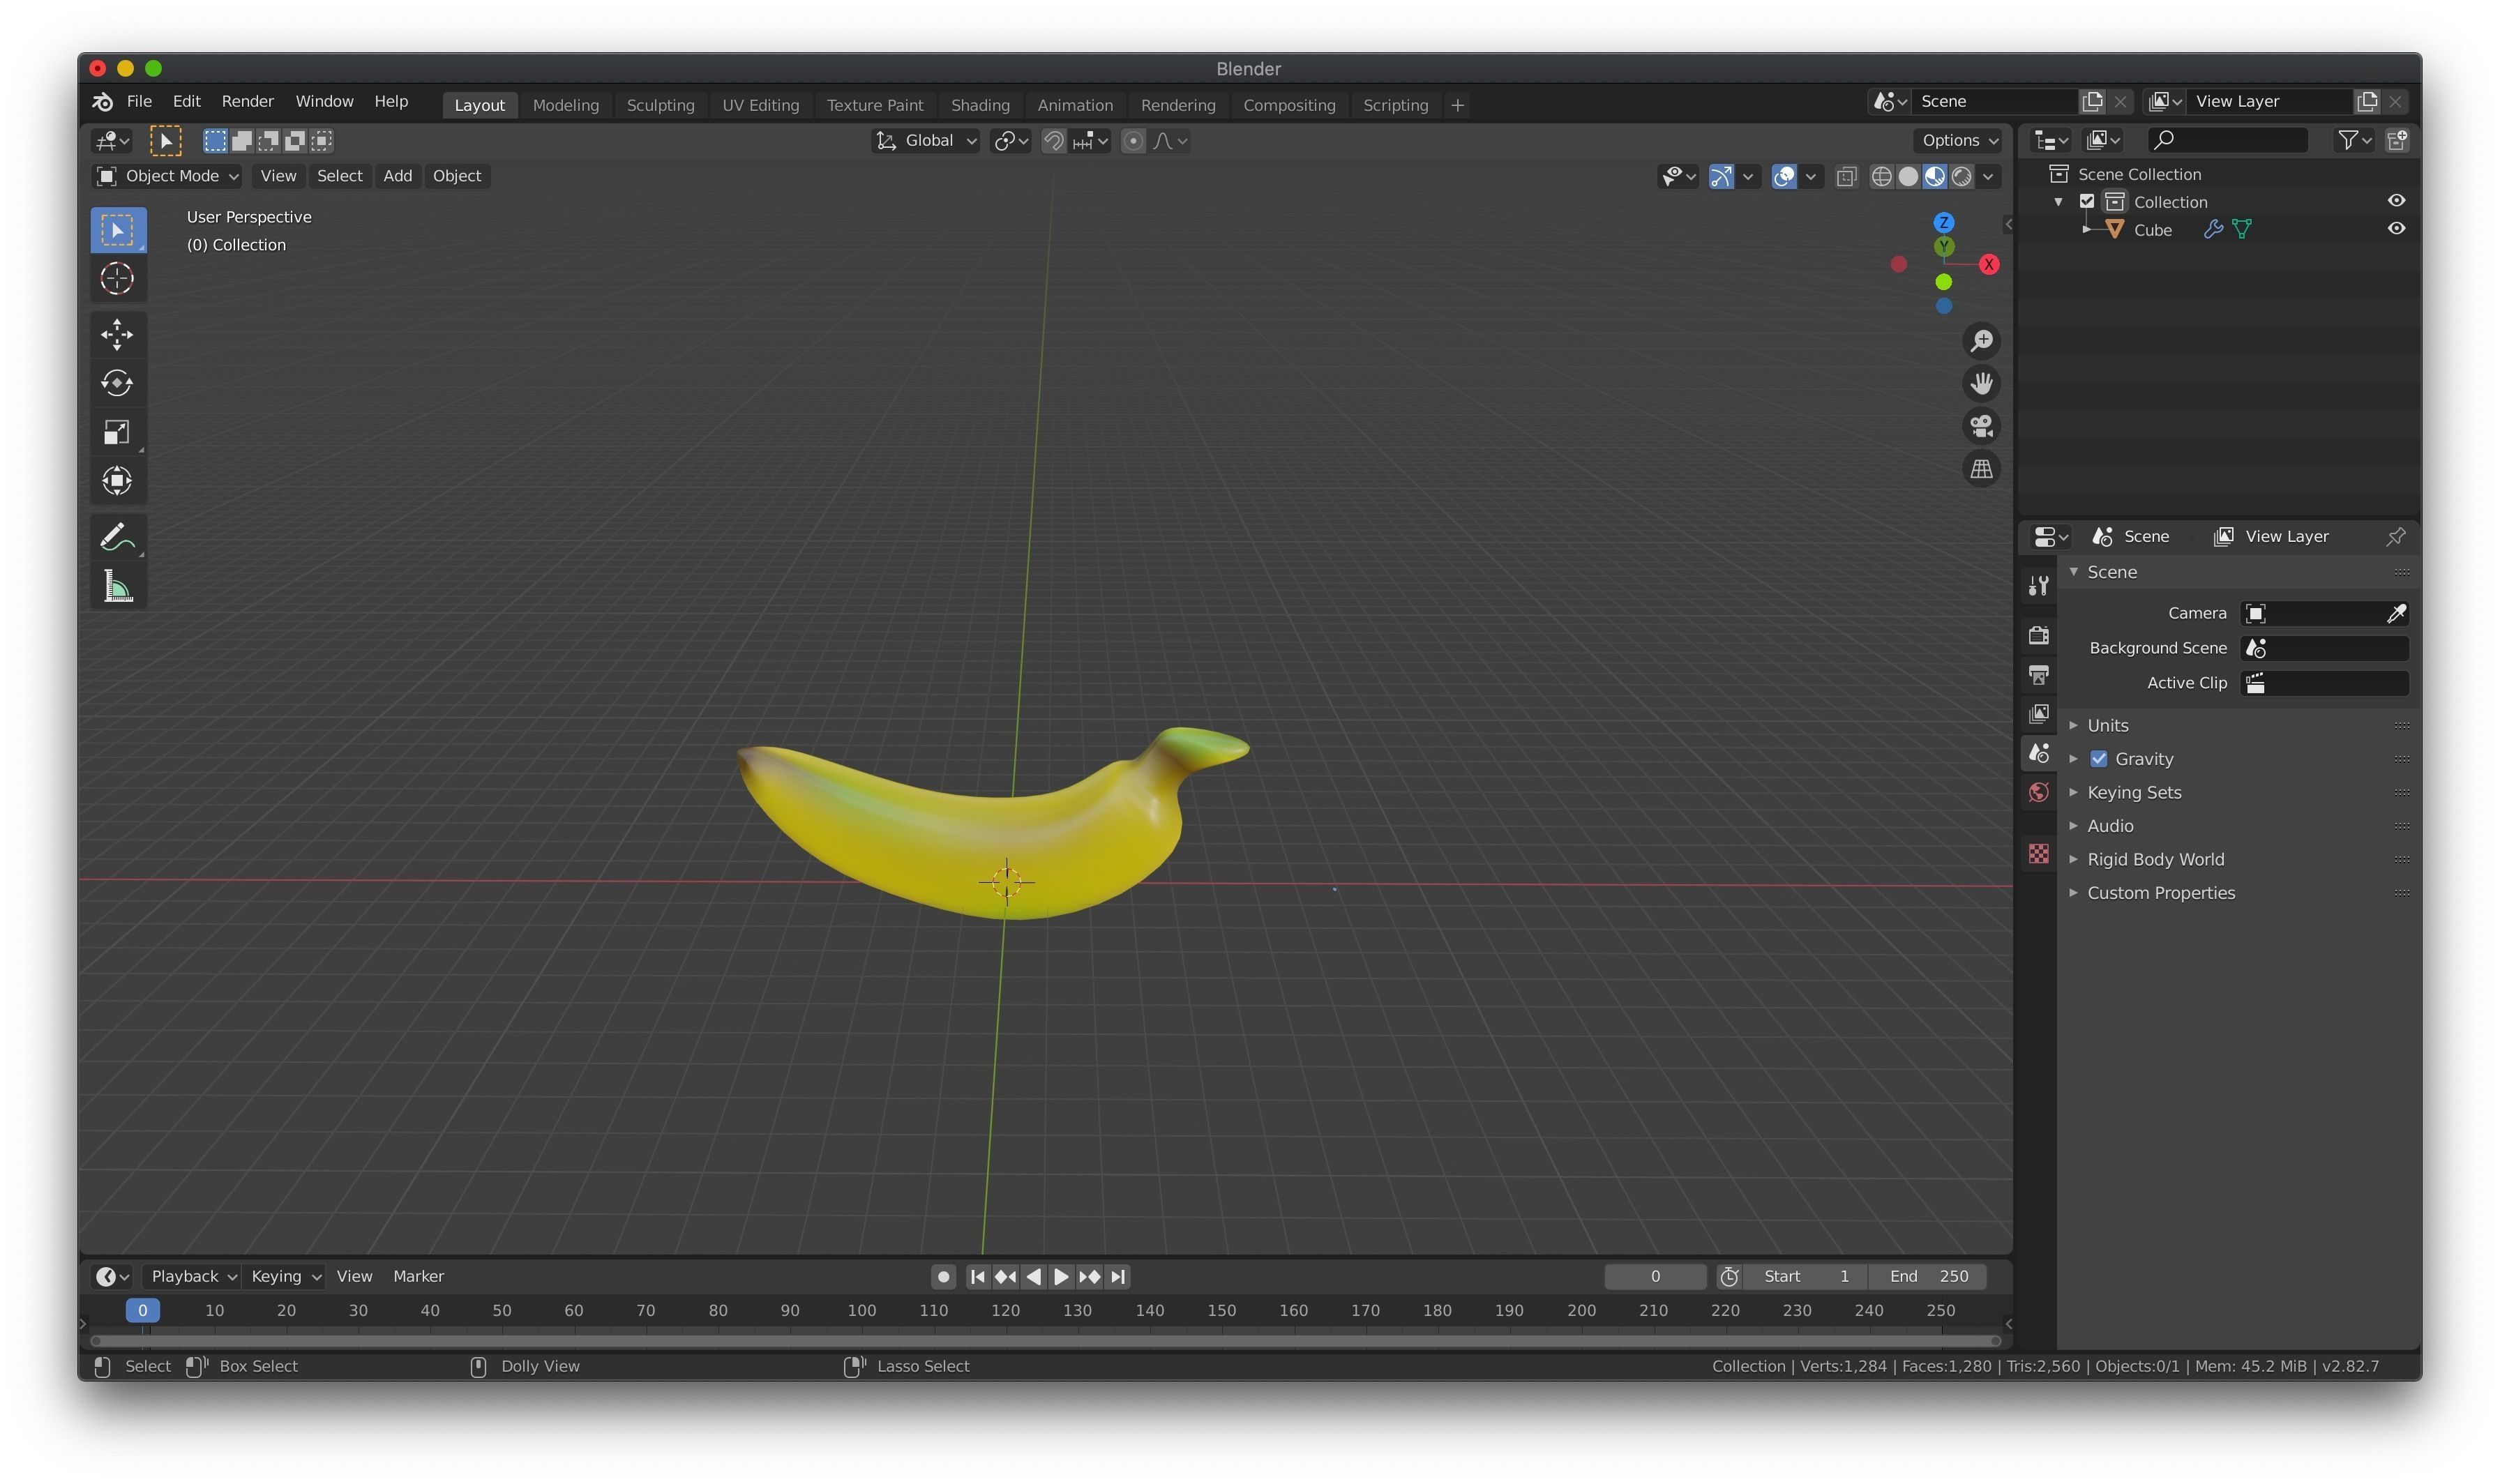Open the Texture properties tab

tap(2038, 853)
